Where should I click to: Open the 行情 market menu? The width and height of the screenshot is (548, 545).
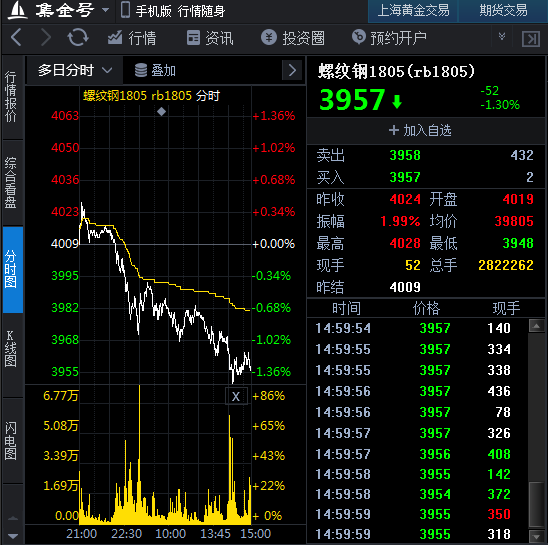coord(132,38)
